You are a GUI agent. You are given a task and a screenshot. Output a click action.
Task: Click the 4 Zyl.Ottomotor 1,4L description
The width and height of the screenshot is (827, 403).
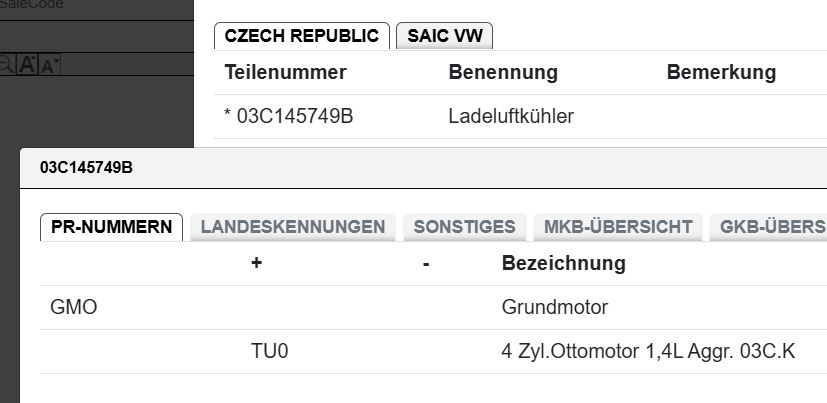coord(648,352)
